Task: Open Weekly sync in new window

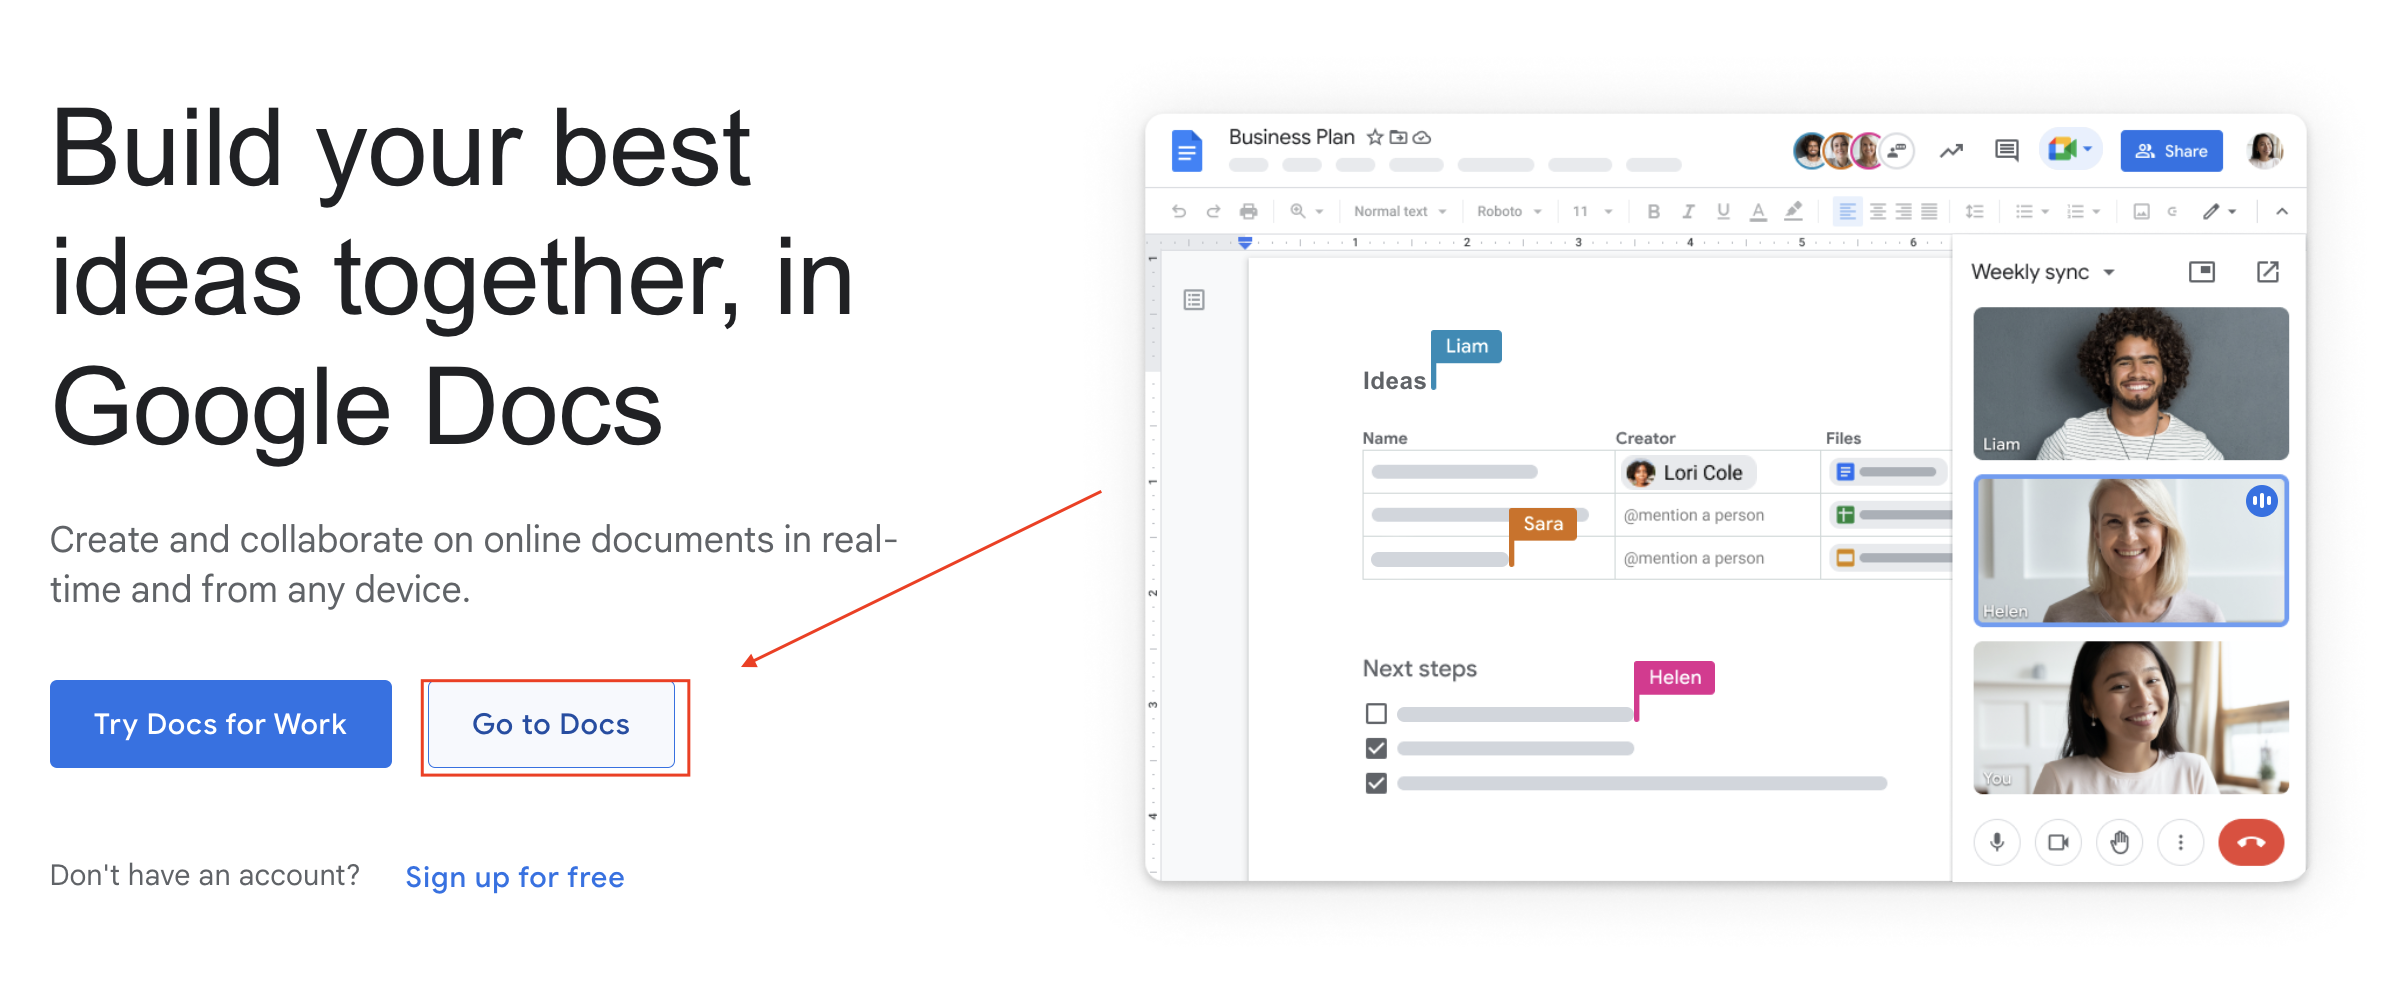Action: click(2267, 272)
